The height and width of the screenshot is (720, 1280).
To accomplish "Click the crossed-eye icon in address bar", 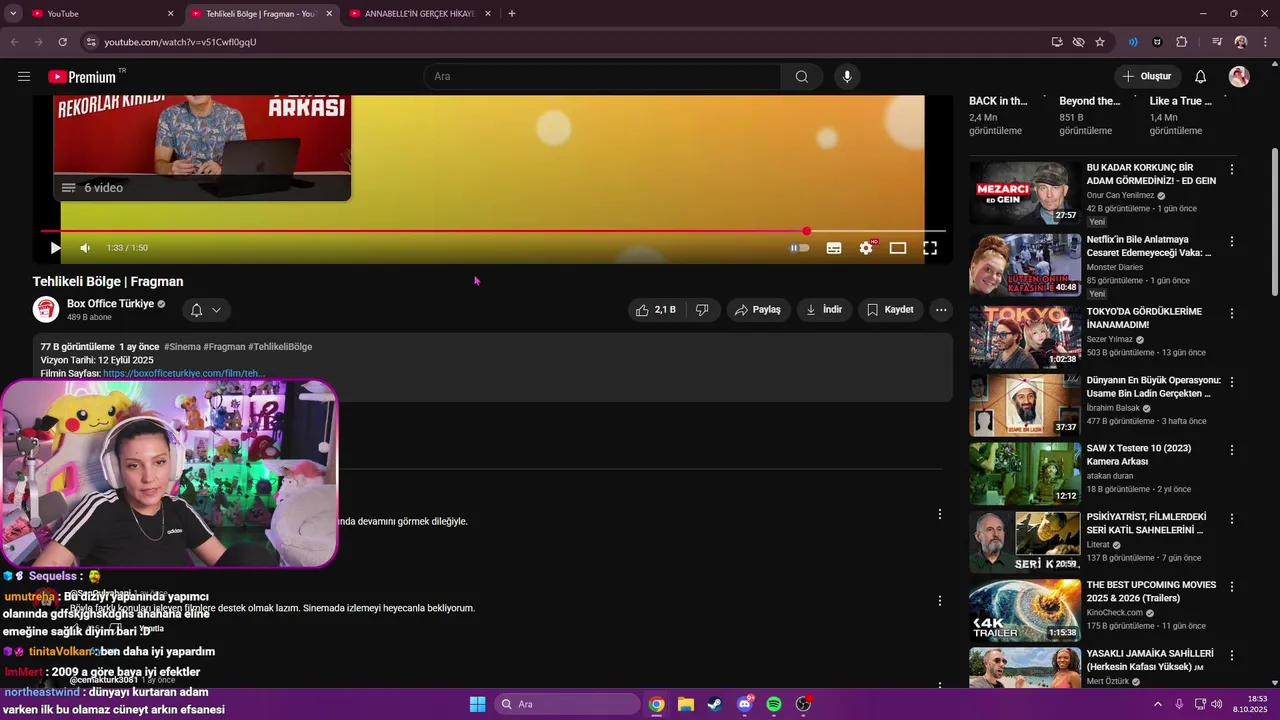I will click(x=1078, y=42).
